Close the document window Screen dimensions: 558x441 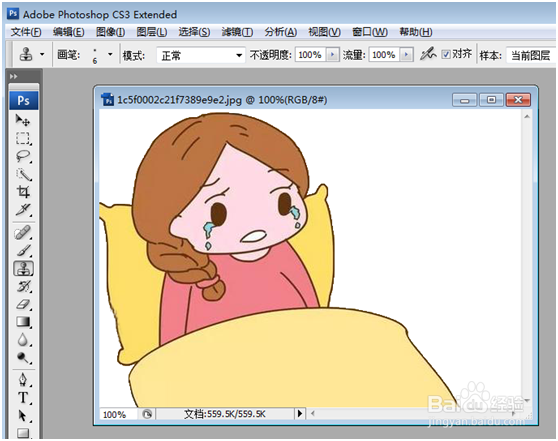click(x=518, y=100)
